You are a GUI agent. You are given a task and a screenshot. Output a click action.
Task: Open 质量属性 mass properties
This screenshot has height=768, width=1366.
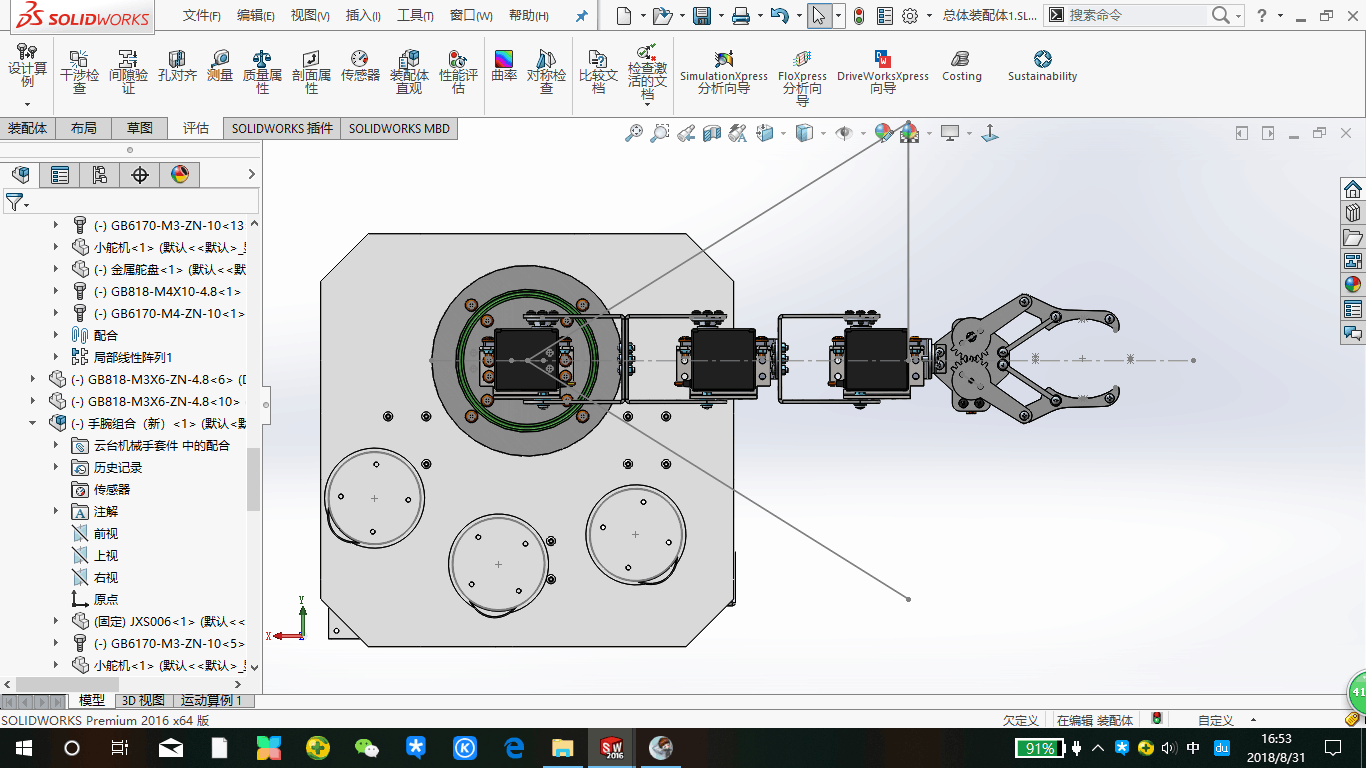262,72
